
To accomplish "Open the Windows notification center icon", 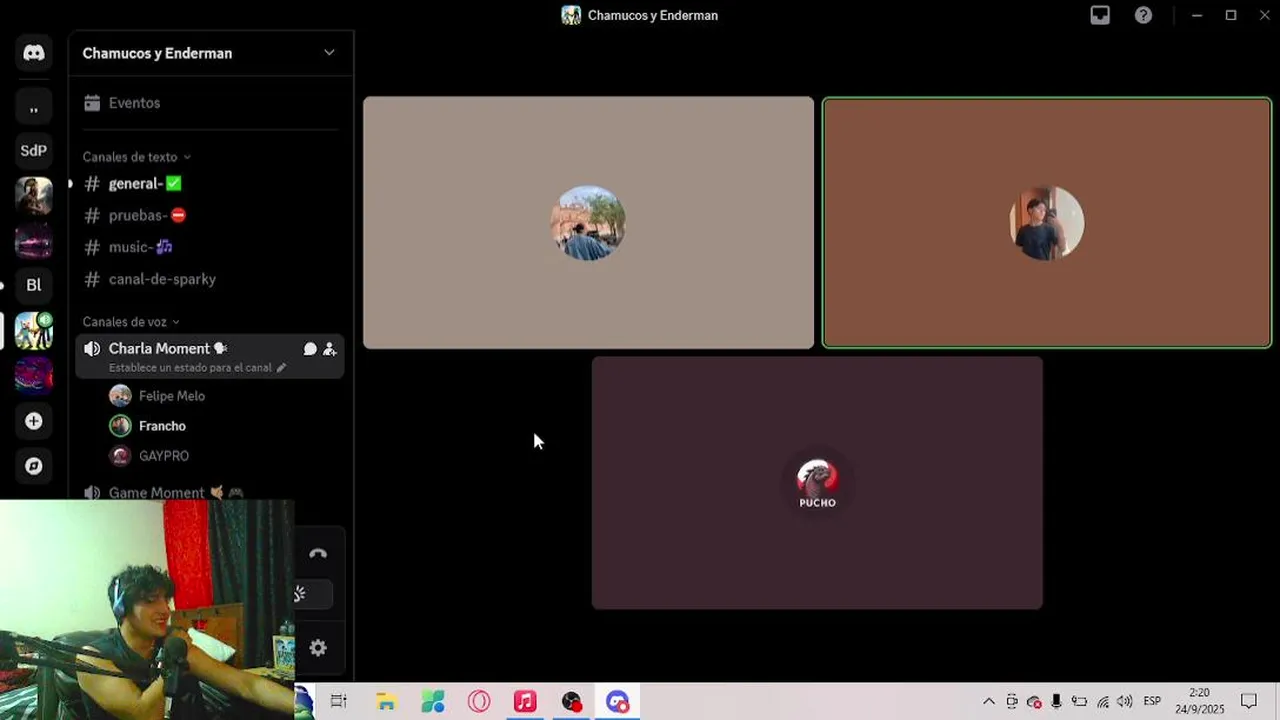I will tap(1249, 702).
